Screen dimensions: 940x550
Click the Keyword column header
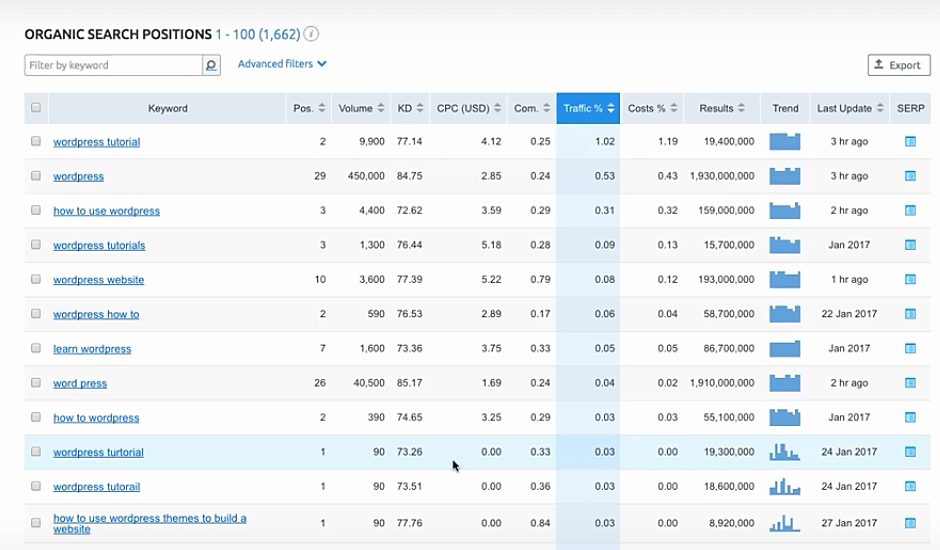pos(167,108)
